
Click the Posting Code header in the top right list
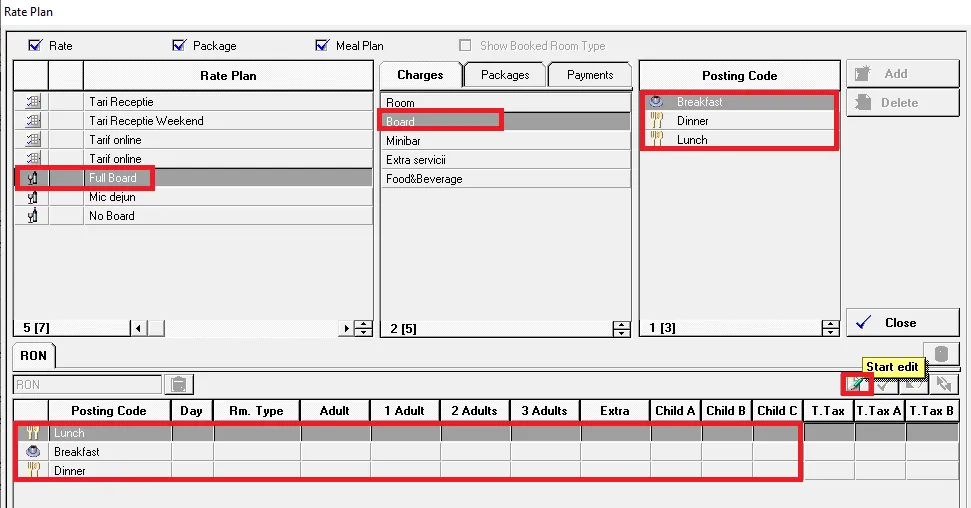tap(739, 76)
